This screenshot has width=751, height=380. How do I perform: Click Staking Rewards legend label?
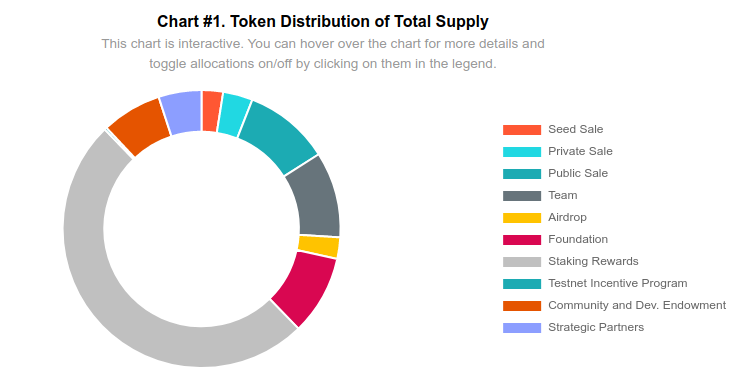pyautogui.click(x=593, y=261)
